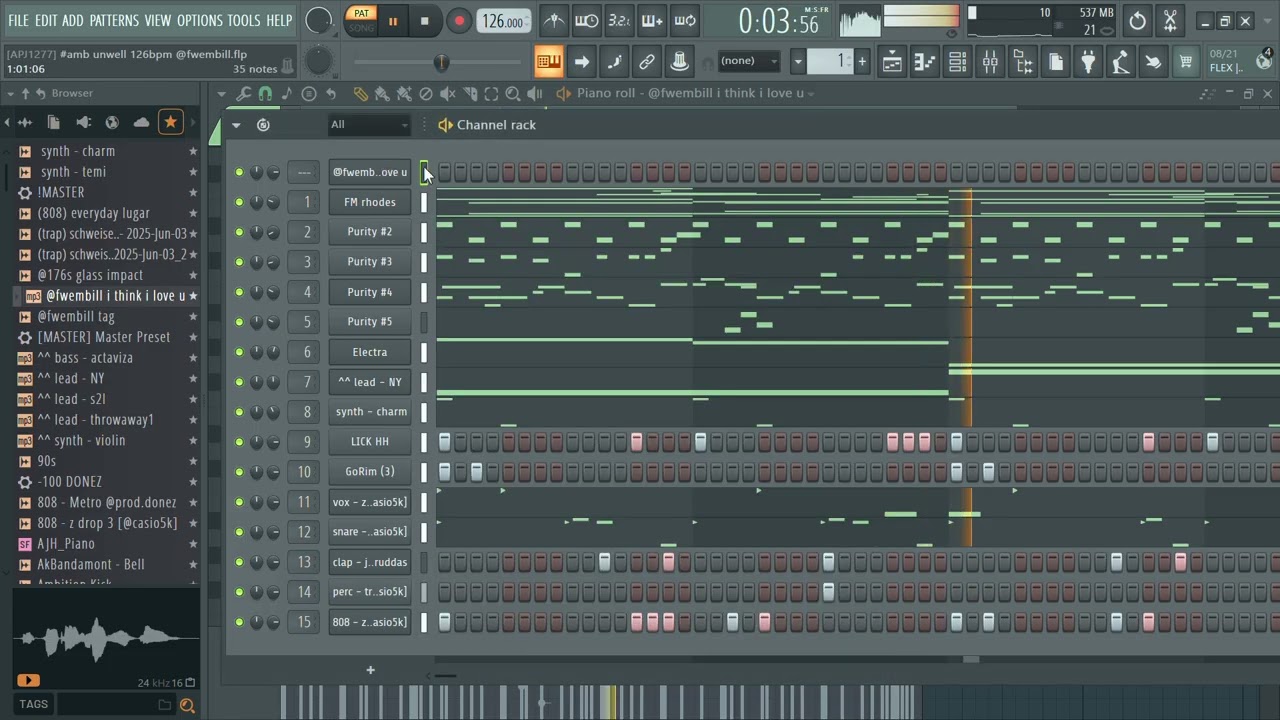The width and height of the screenshot is (1280, 720).
Task: Select the piano roll mute tool
Action: click(448, 94)
